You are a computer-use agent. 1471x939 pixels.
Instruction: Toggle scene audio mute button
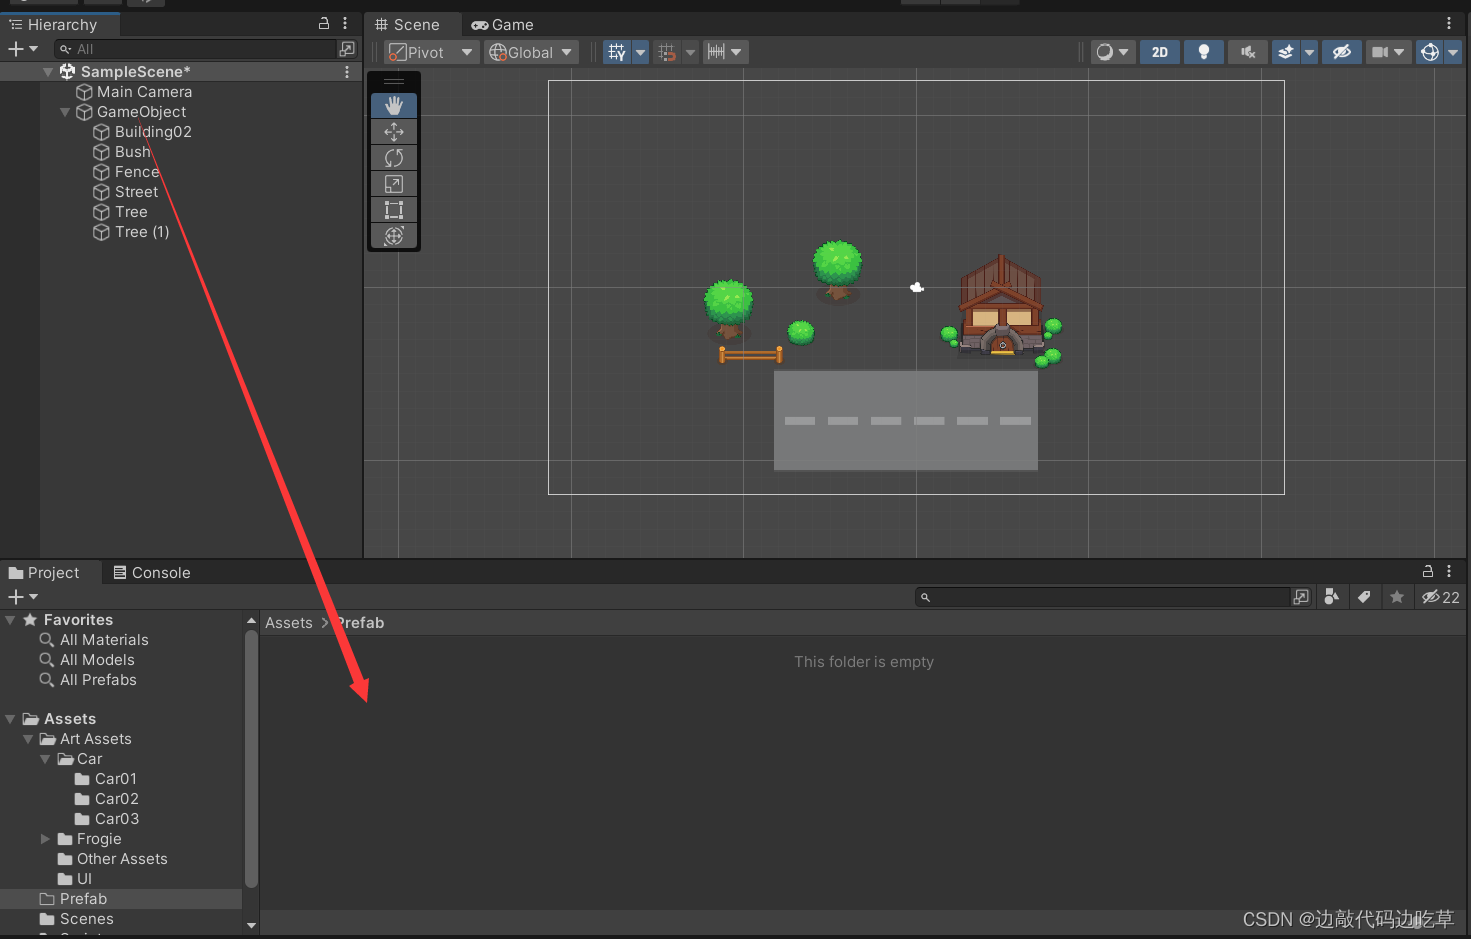pyautogui.click(x=1248, y=52)
